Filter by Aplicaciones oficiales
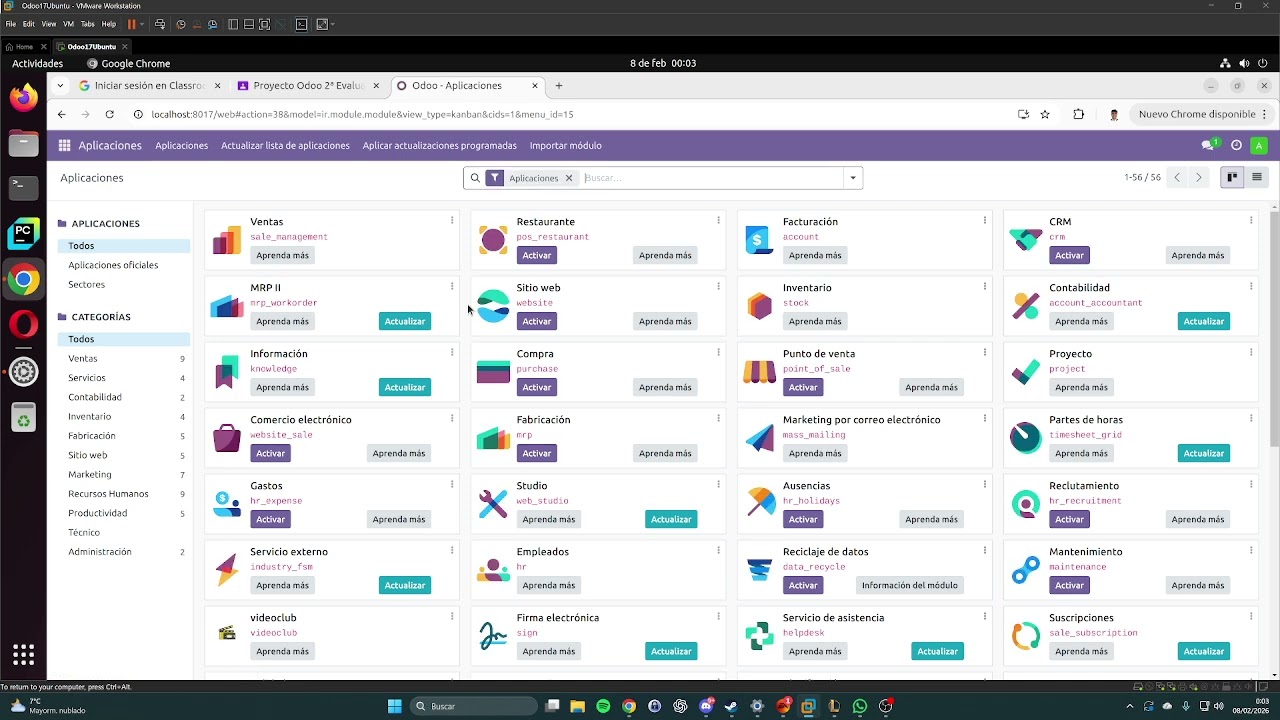Image resolution: width=1280 pixels, height=720 pixels. click(113, 265)
